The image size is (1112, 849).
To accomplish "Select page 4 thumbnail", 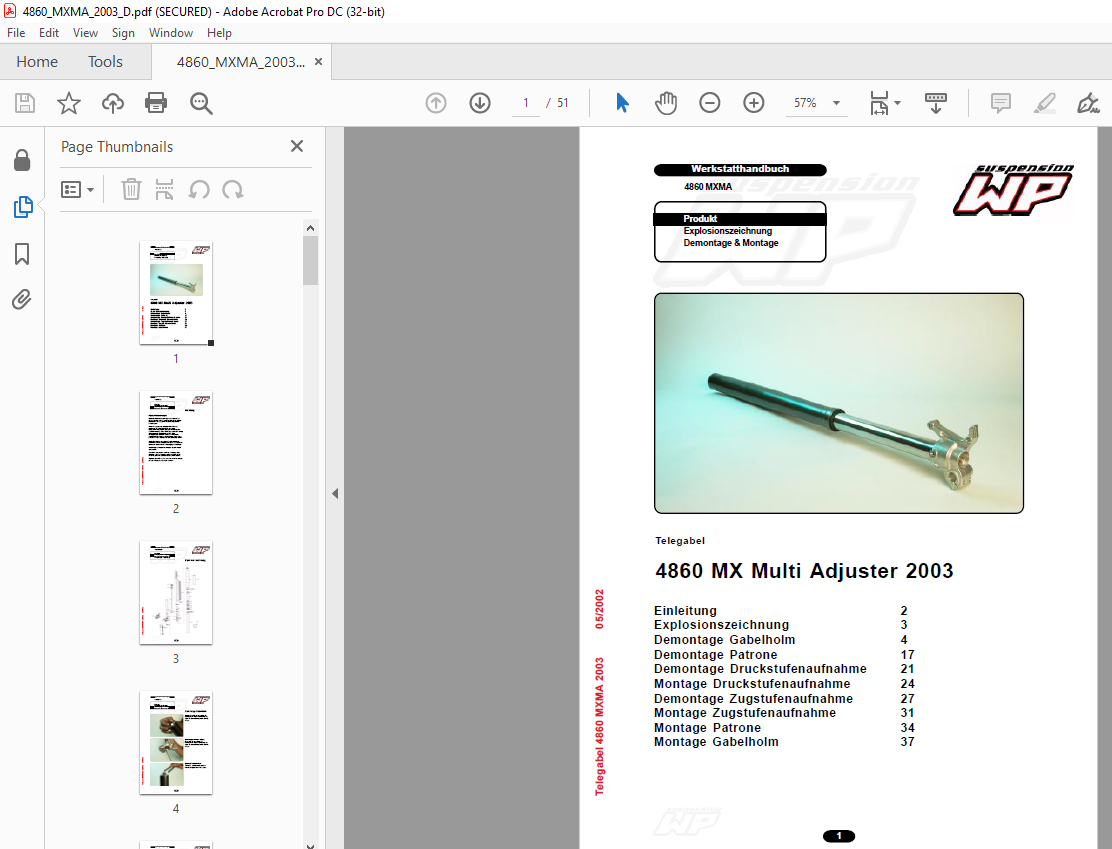I will (x=176, y=743).
